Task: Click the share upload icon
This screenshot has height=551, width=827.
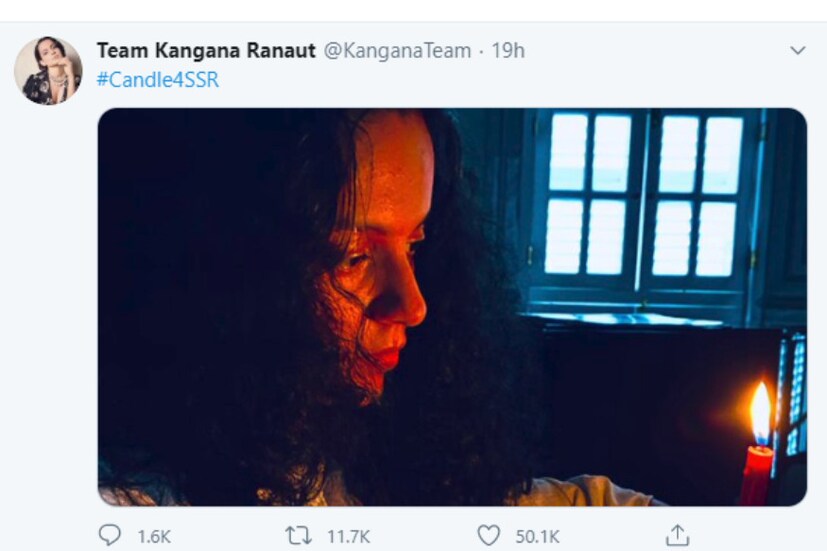Action: [678, 536]
